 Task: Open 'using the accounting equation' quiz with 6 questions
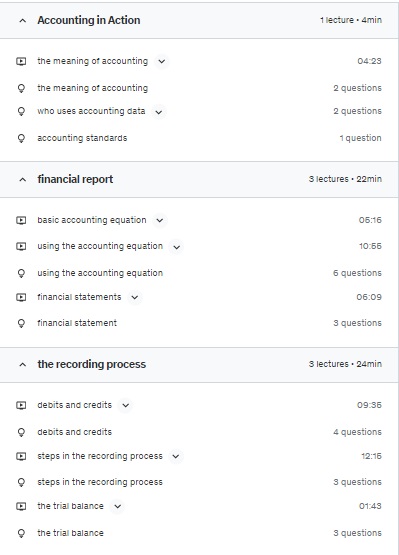coord(100,273)
